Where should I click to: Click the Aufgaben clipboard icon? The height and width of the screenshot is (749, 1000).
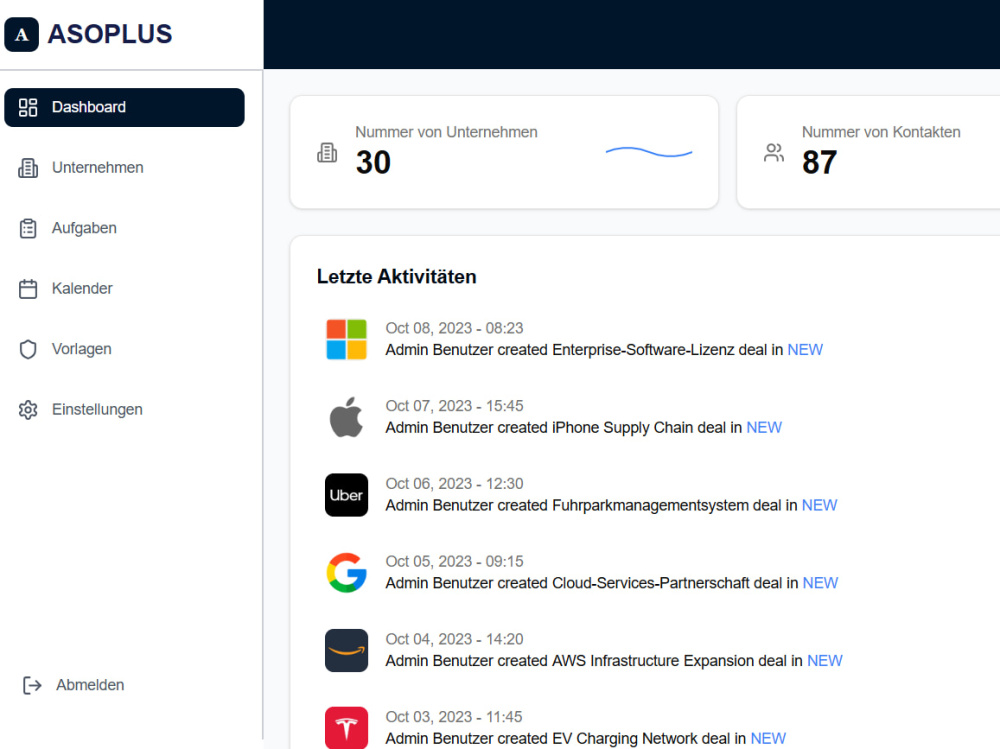pyautogui.click(x=28, y=228)
